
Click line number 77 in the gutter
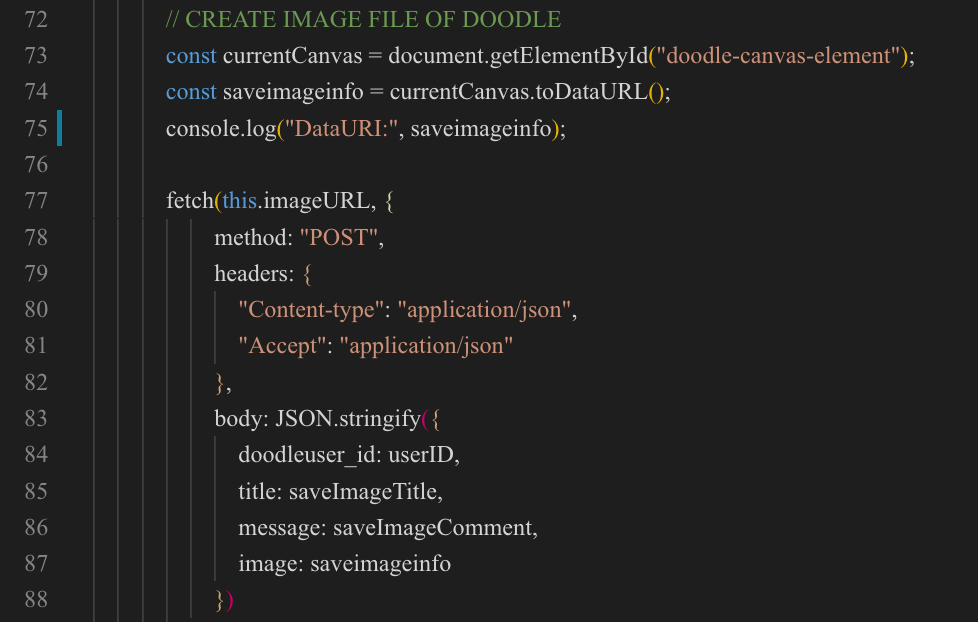click(x=36, y=201)
